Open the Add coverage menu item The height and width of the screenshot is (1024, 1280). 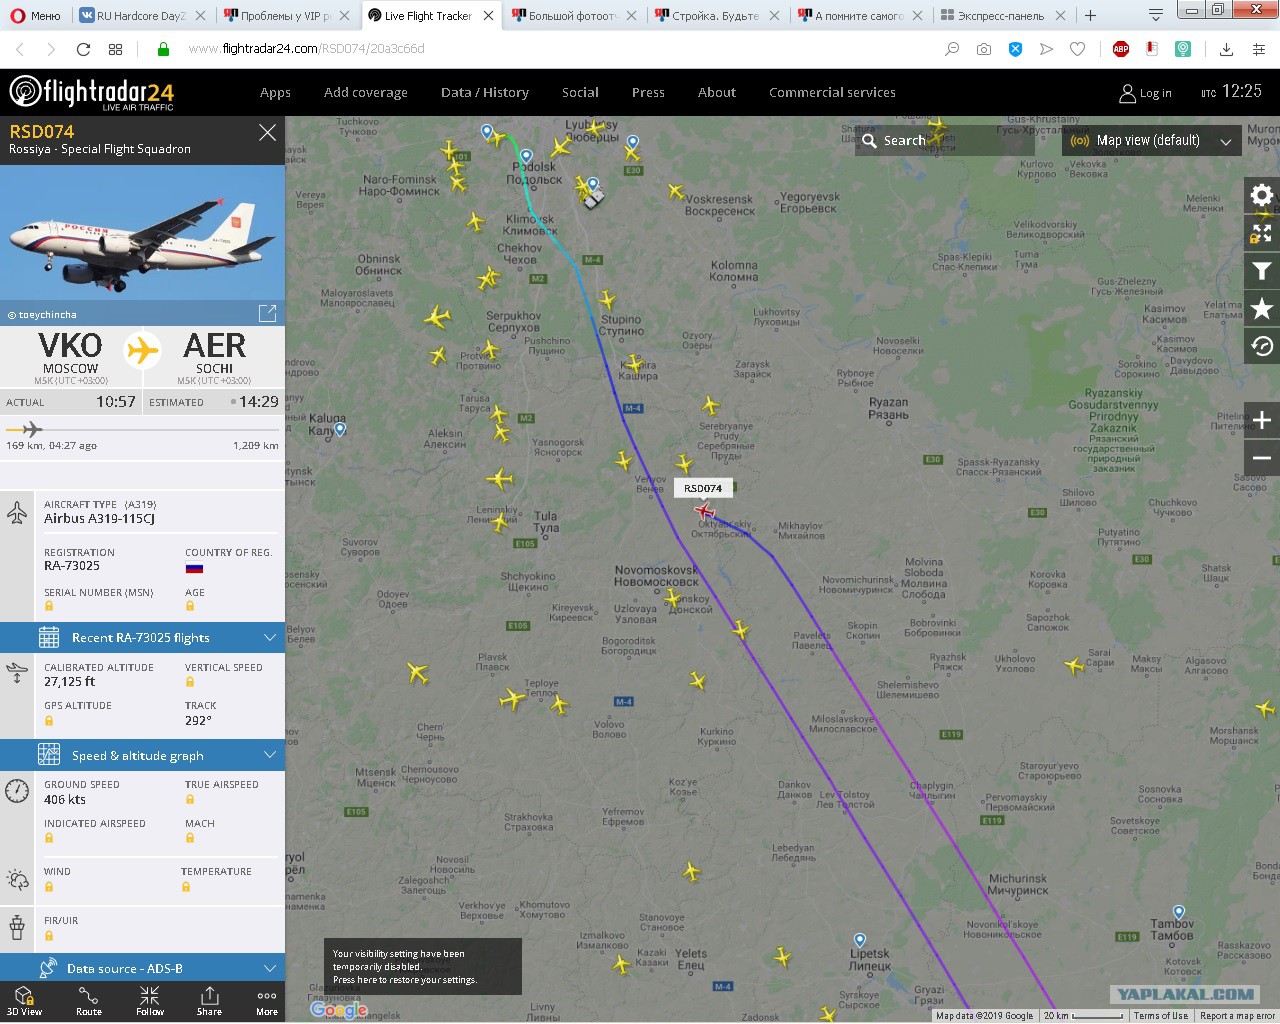(x=366, y=92)
